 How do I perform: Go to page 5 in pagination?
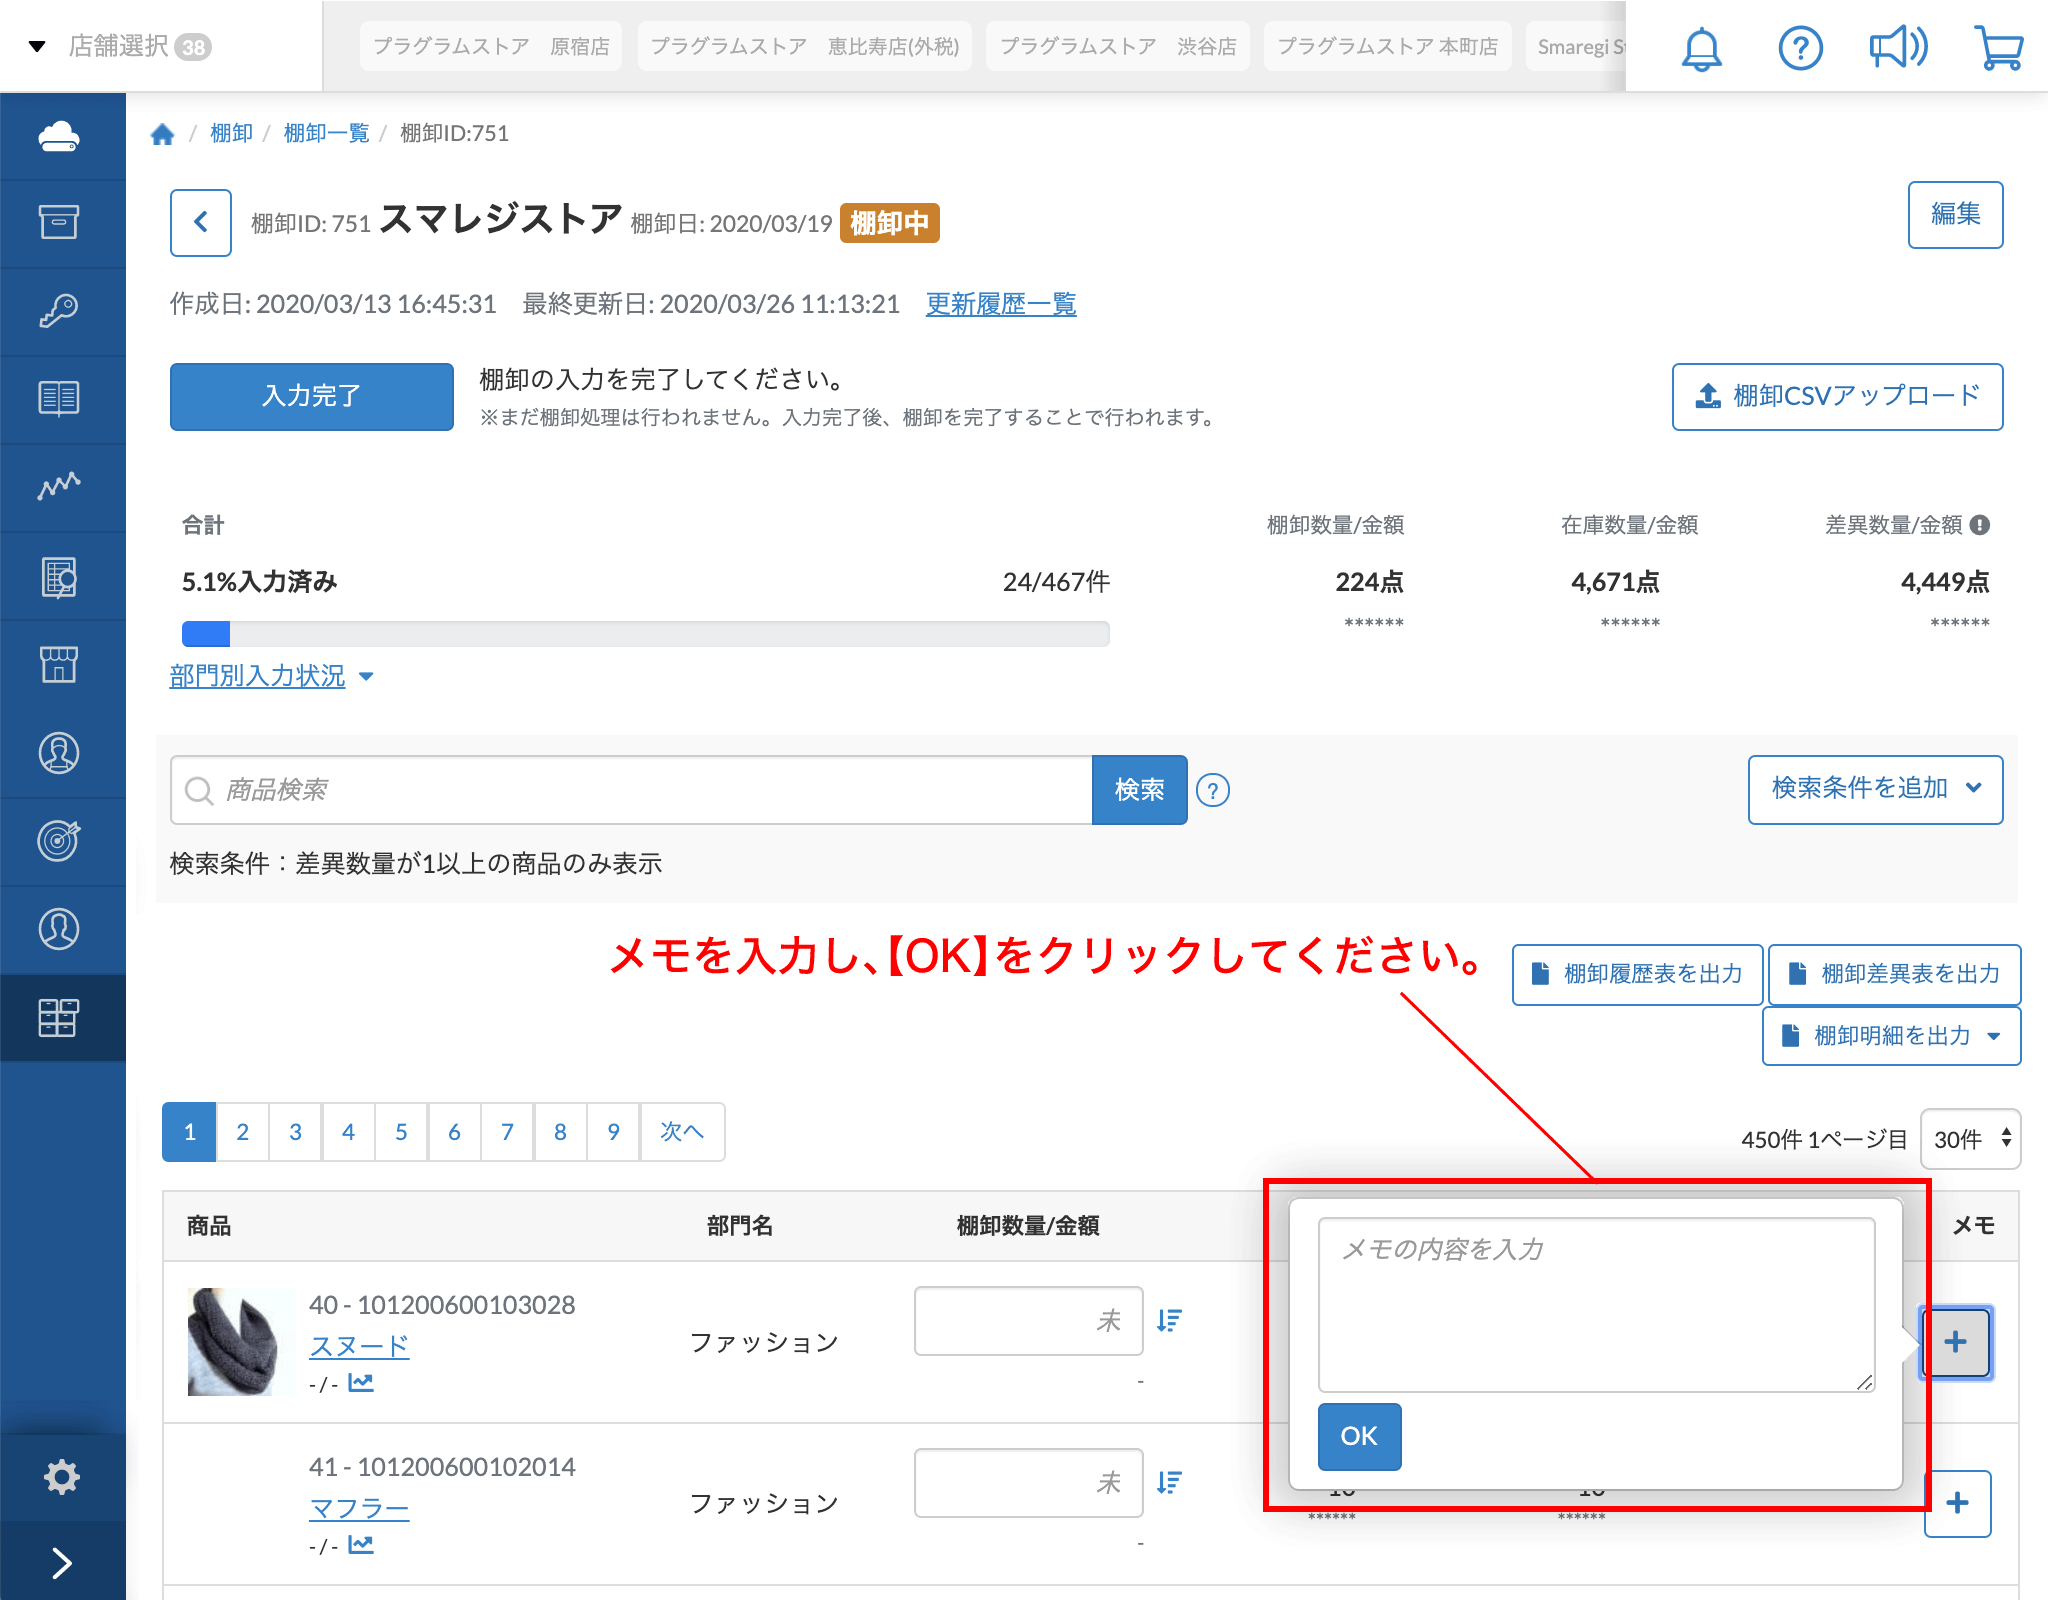pyautogui.click(x=401, y=1132)
